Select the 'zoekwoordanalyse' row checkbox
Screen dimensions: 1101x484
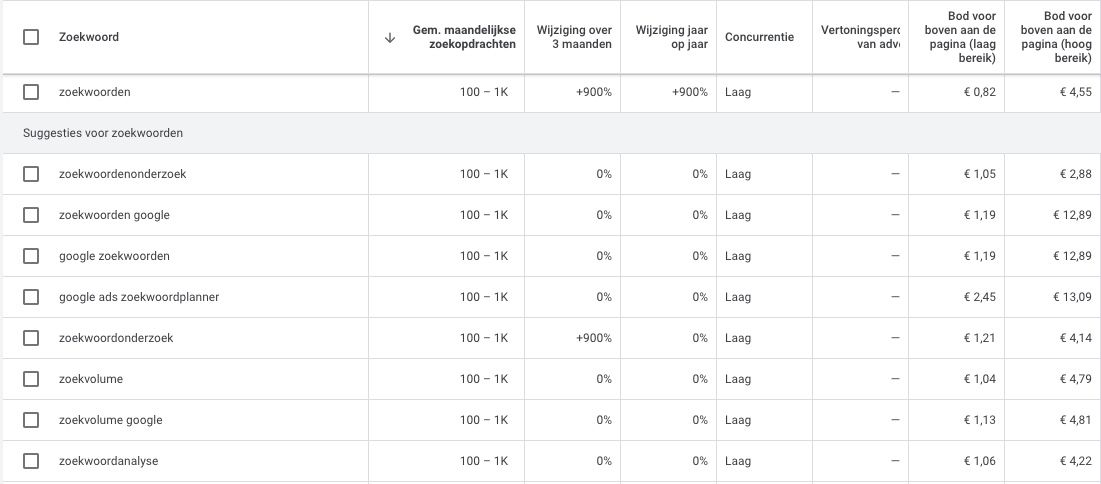pos(31,461)
